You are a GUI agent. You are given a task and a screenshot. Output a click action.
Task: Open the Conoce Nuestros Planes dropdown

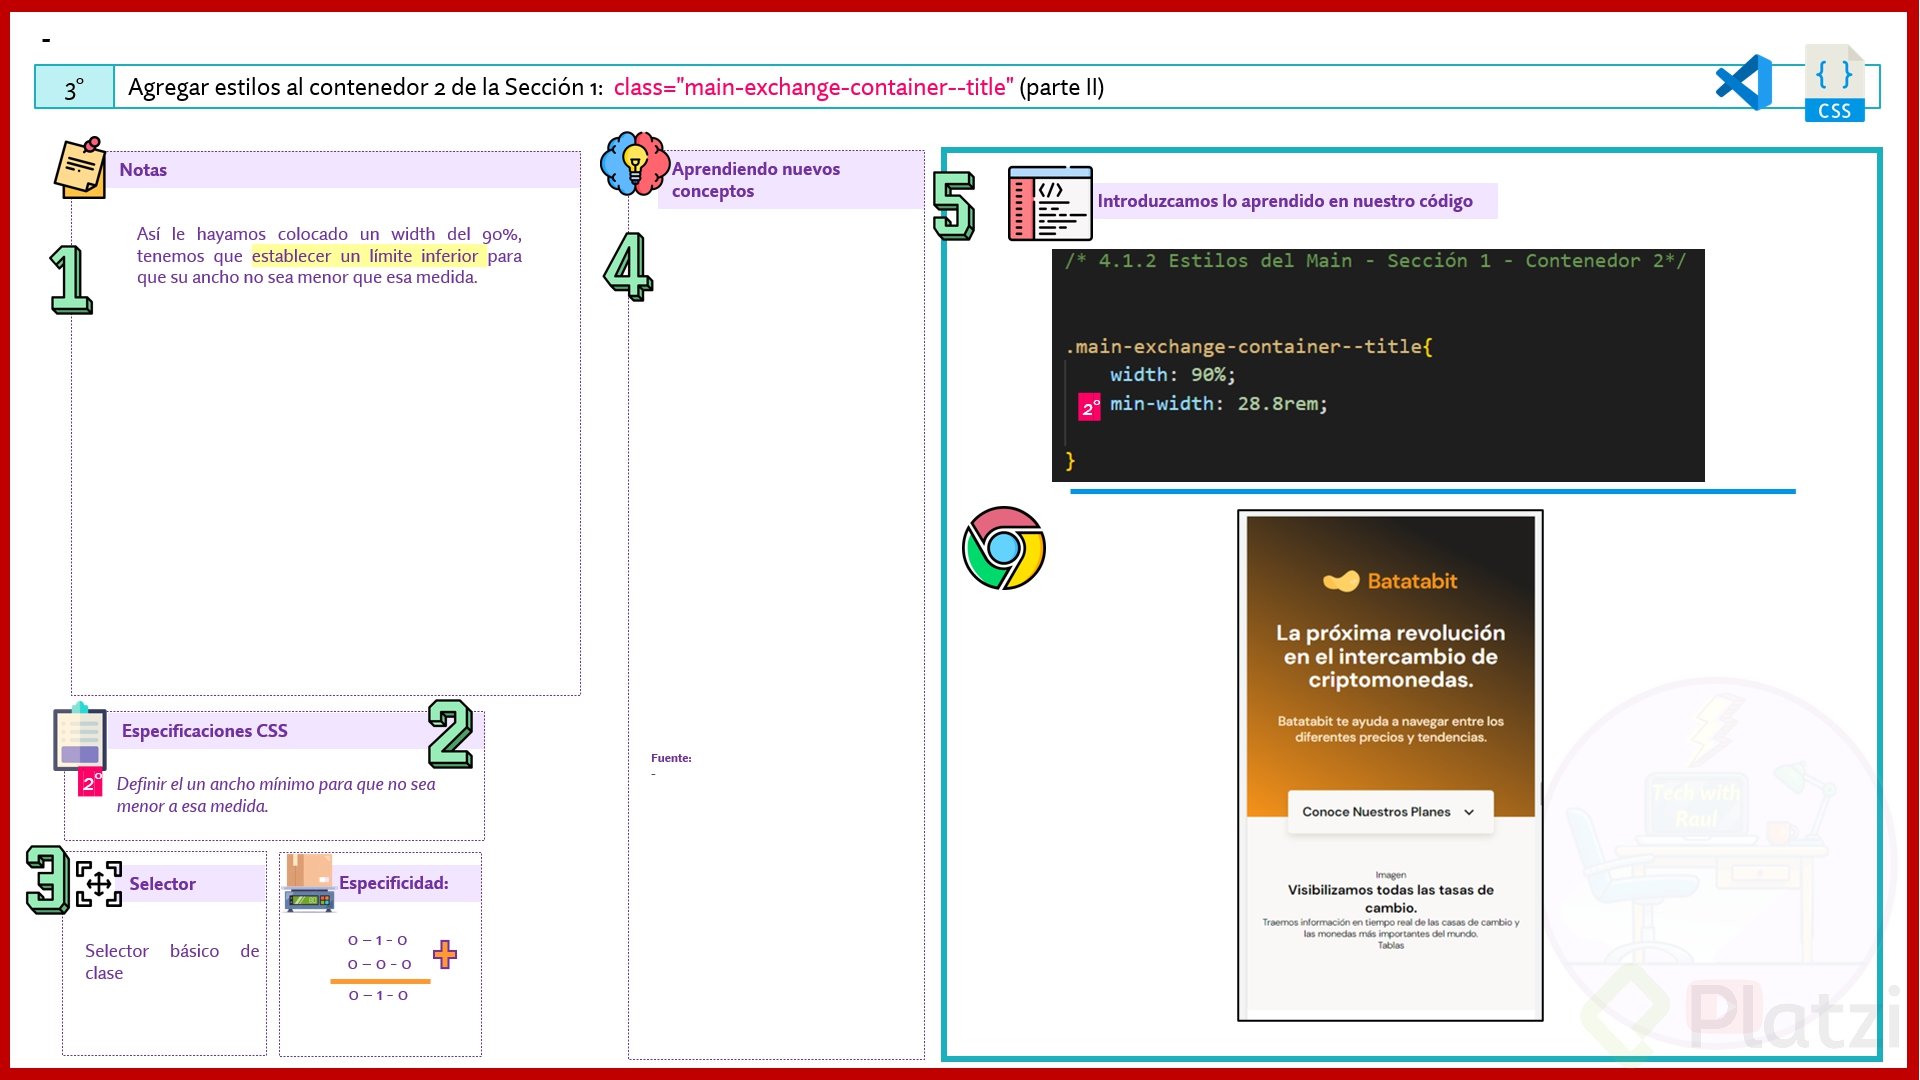pyautogui.click(x=1389, y=812)
